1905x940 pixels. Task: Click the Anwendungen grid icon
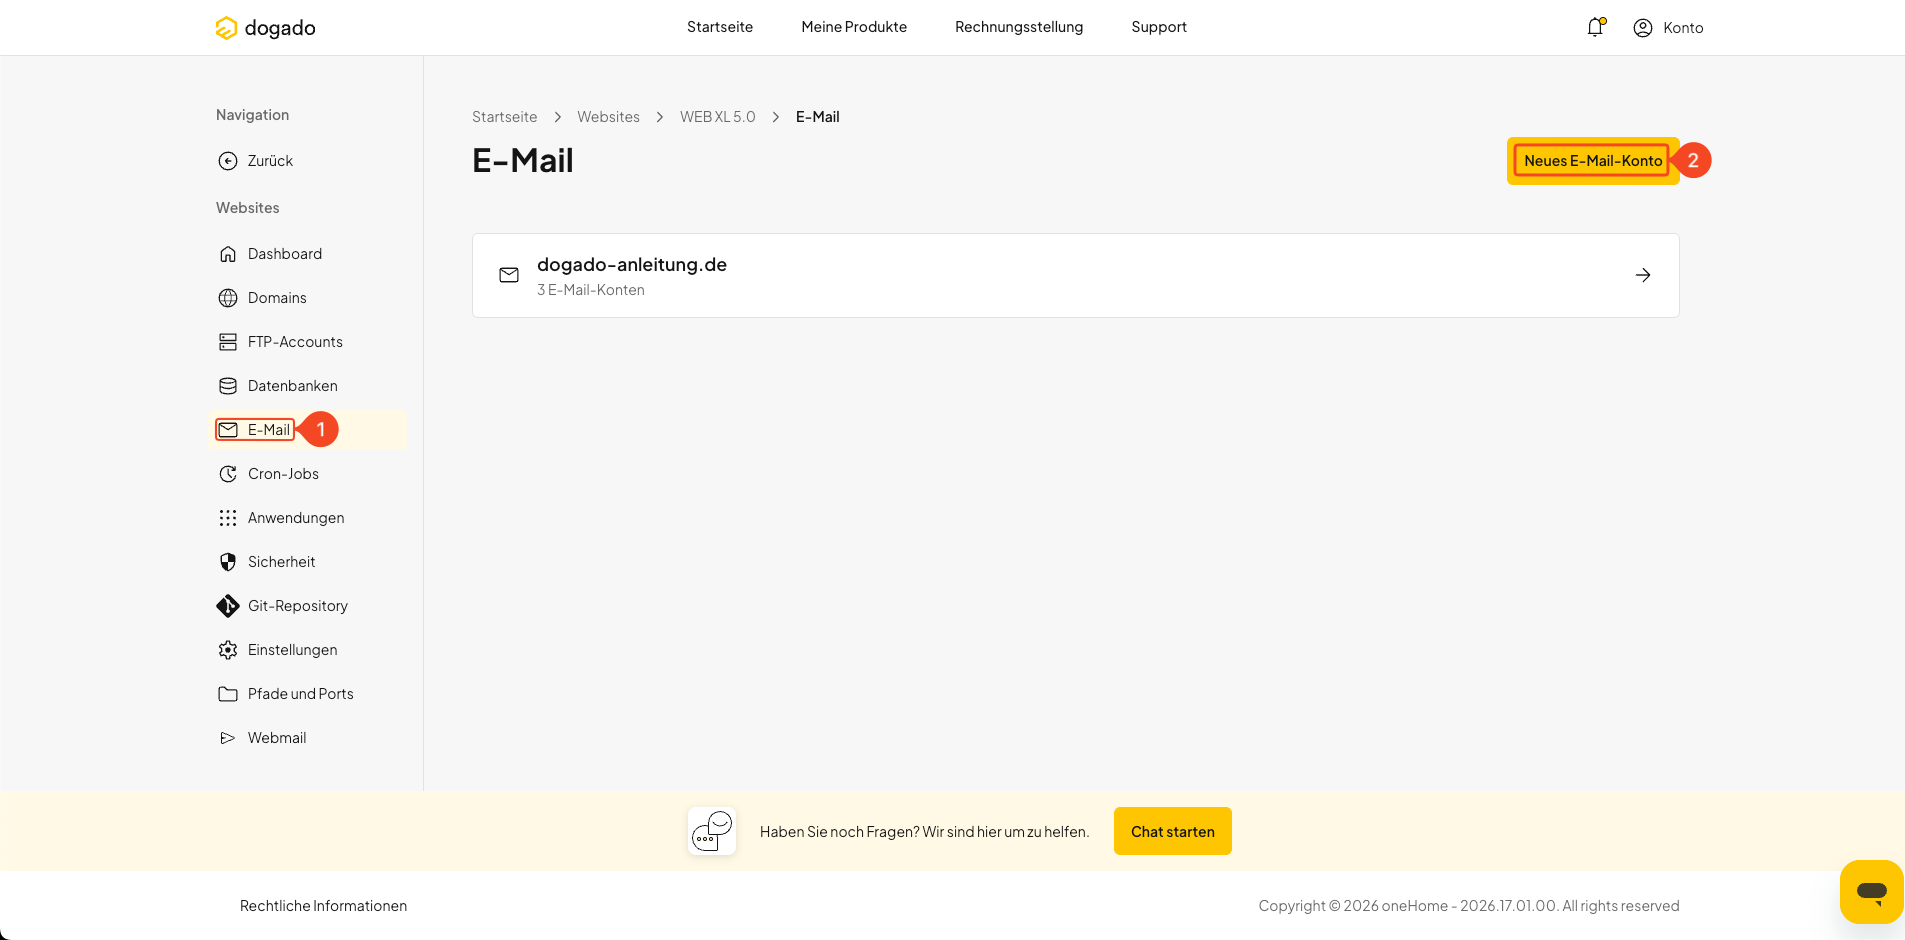click(228, 518)
